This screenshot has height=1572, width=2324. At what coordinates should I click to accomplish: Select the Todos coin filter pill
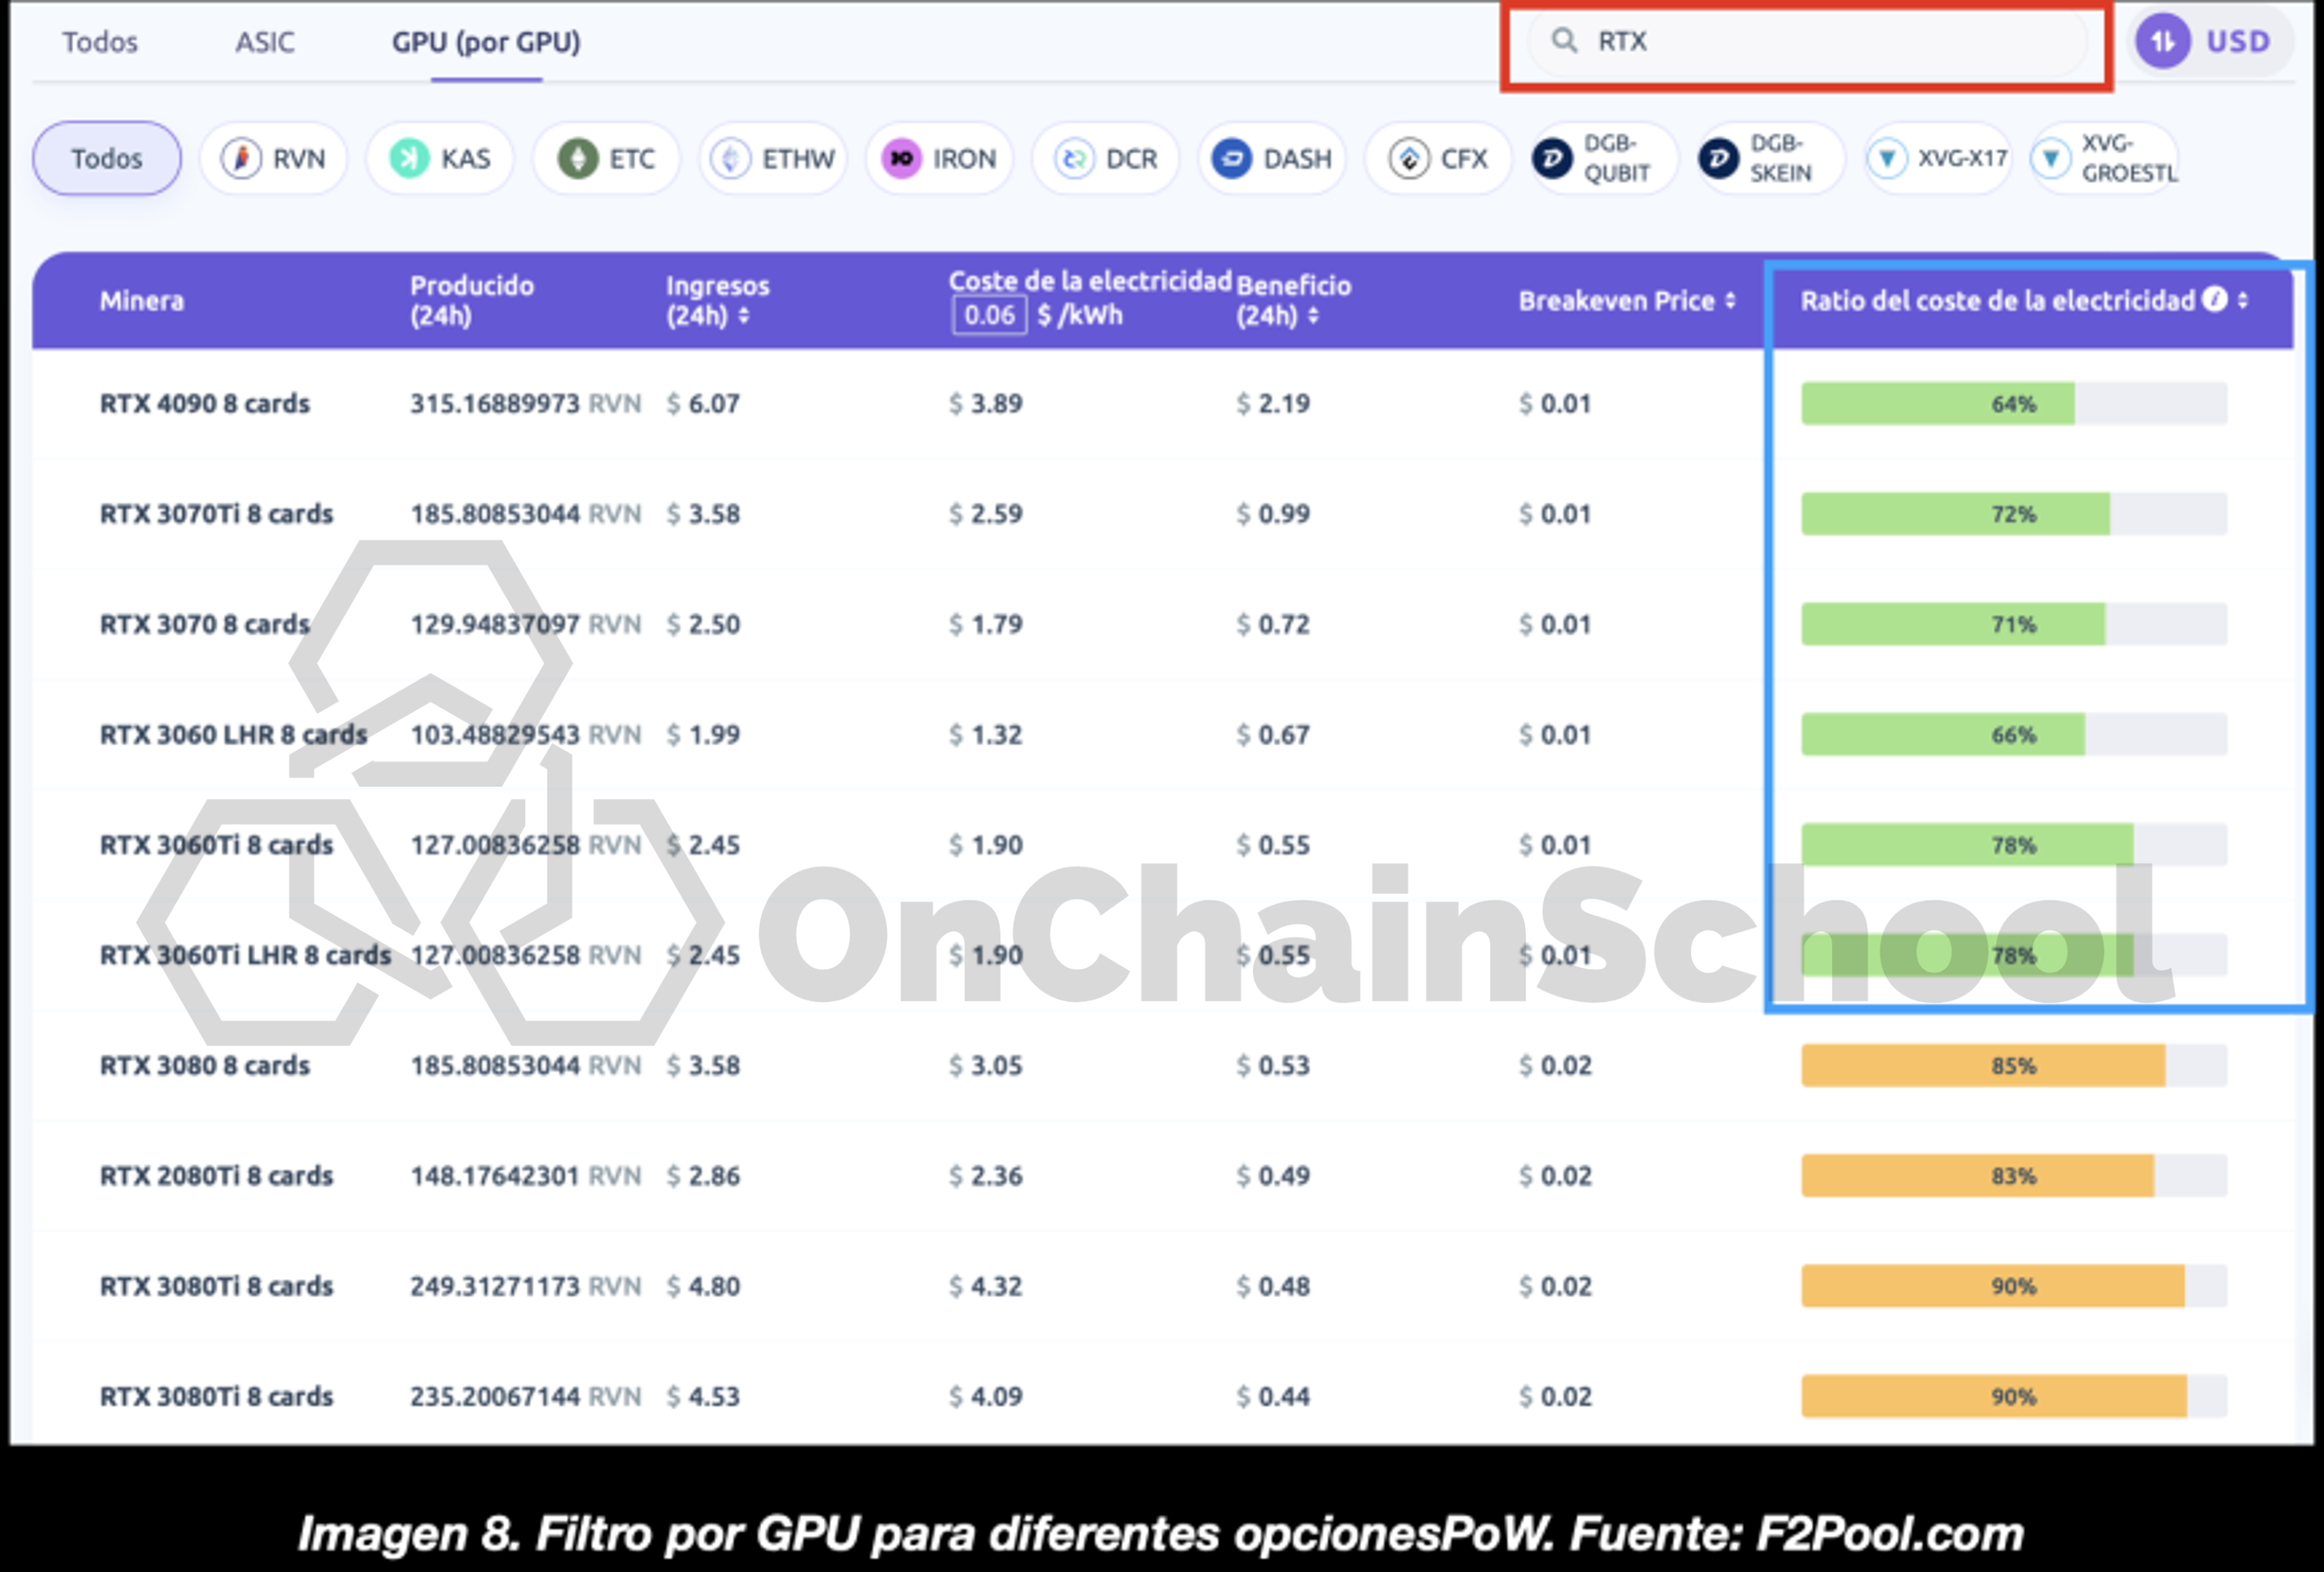click(107, 158)
